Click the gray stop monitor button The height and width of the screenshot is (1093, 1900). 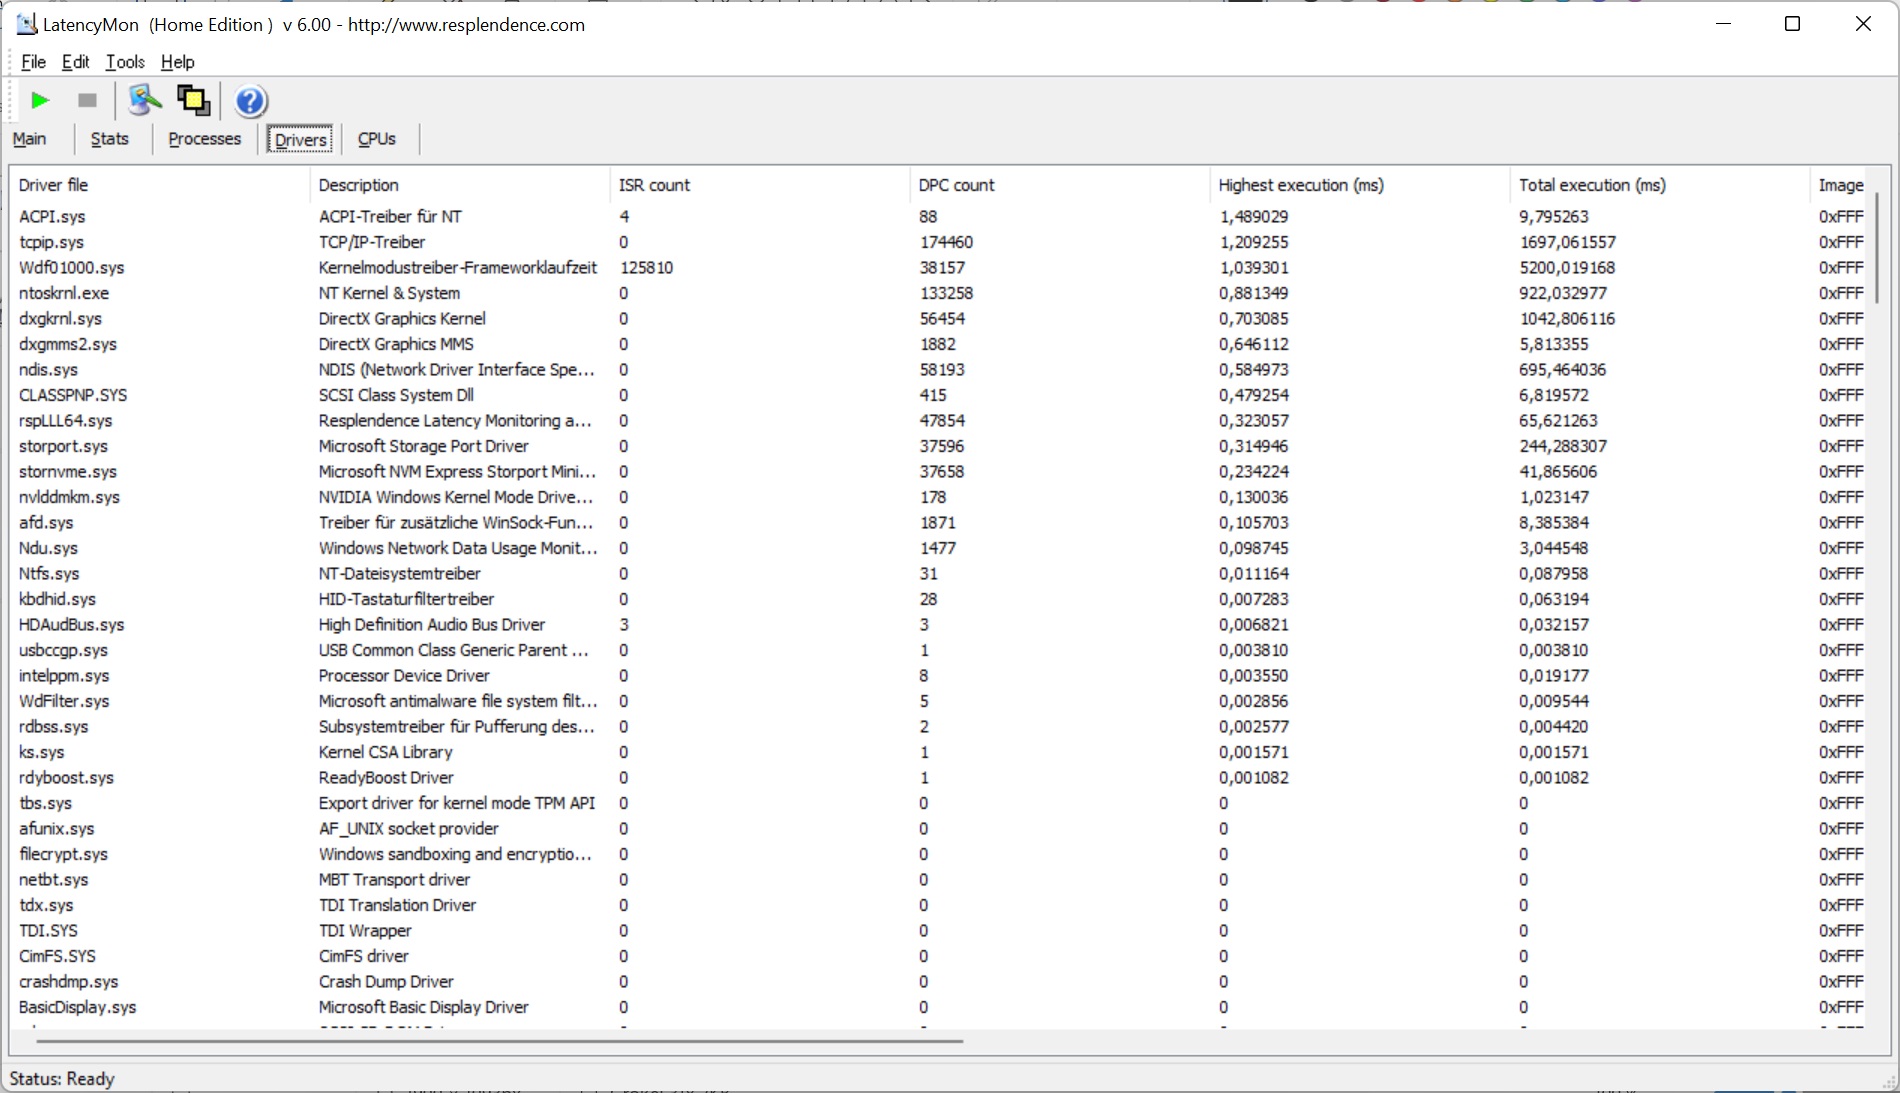(x=87, y=100)
